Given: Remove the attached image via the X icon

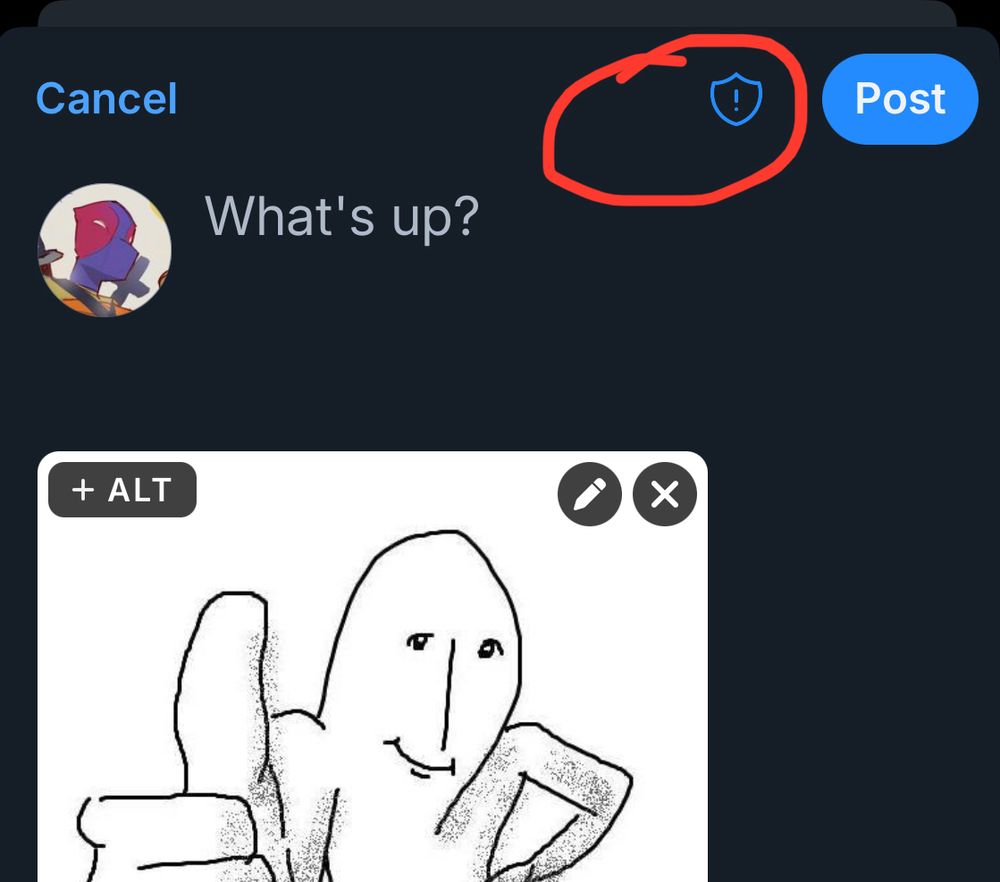Looking at the screenshot, I should click(x=664, y=493).
